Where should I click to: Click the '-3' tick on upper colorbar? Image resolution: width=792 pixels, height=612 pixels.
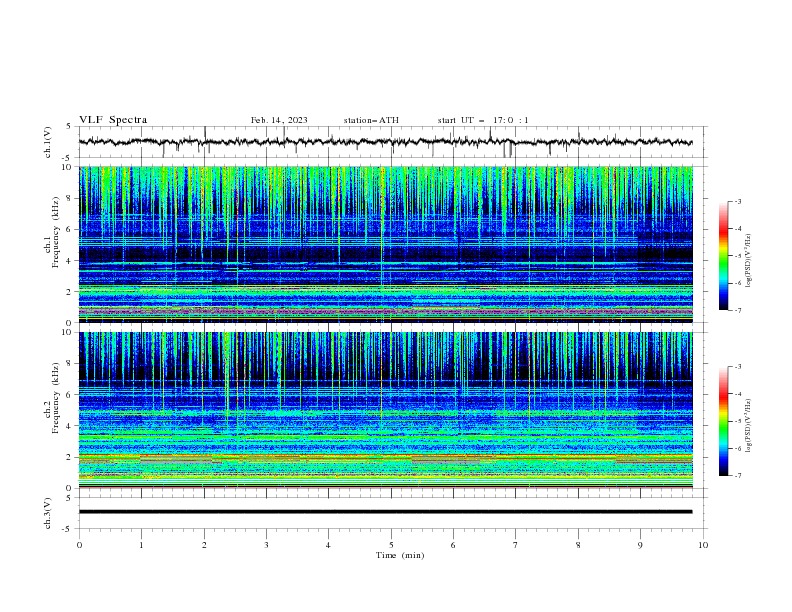click(x=737, y=201)
